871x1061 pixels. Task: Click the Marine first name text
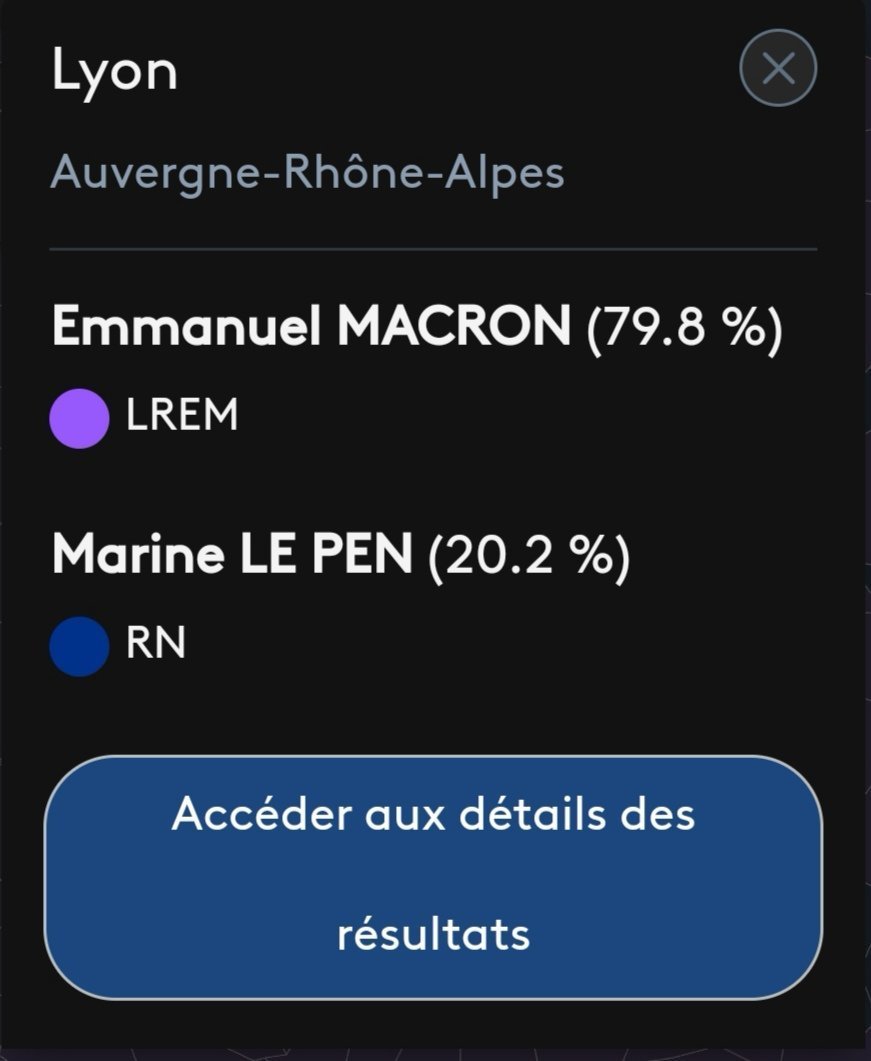point(138,554)
